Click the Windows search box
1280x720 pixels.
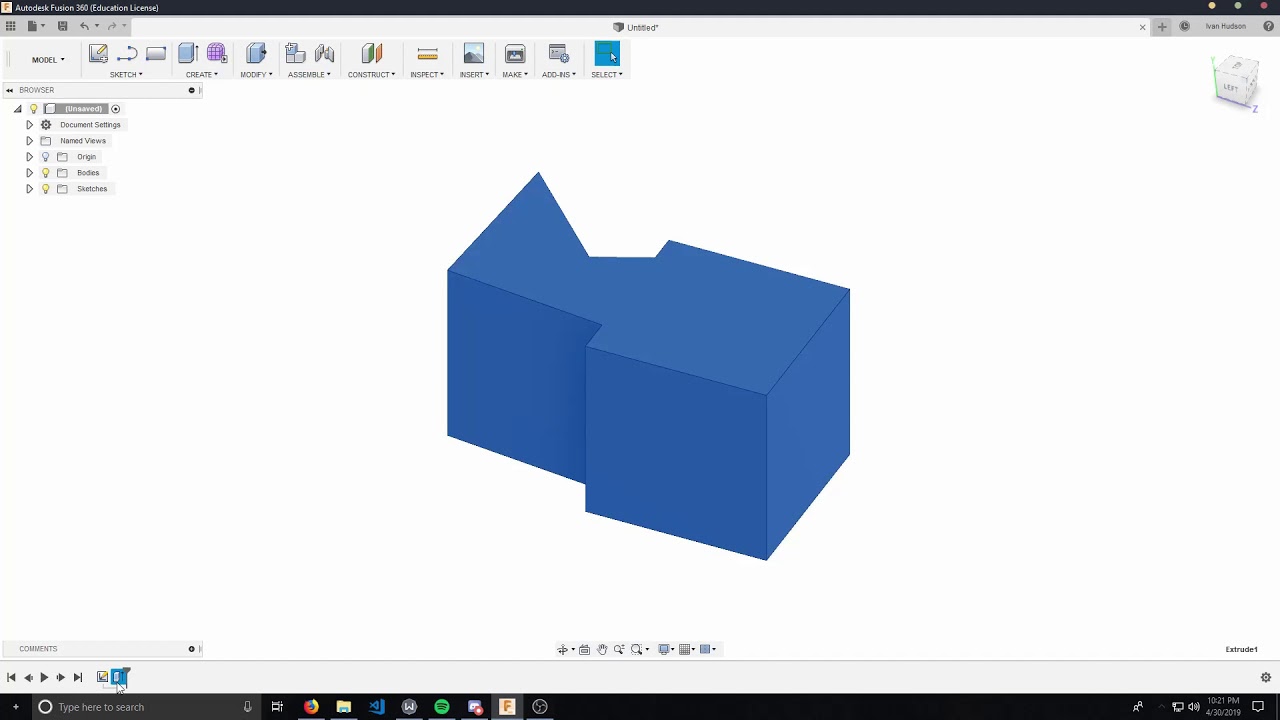(145, 707)
